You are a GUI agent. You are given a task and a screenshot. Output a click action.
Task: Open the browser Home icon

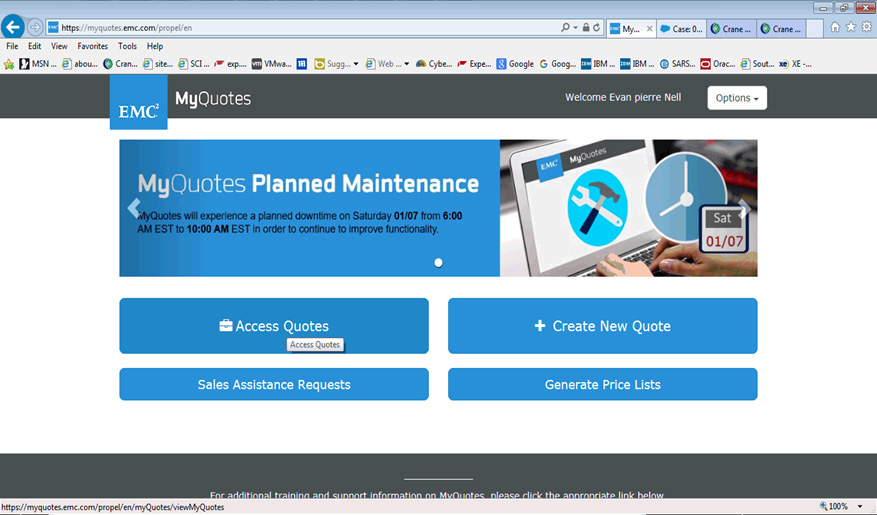point(834,27)
